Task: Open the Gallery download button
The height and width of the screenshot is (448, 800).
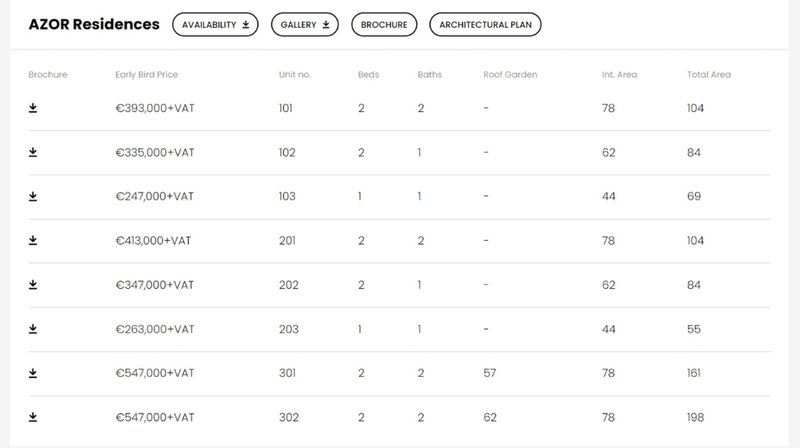Action: coord(305,24)
